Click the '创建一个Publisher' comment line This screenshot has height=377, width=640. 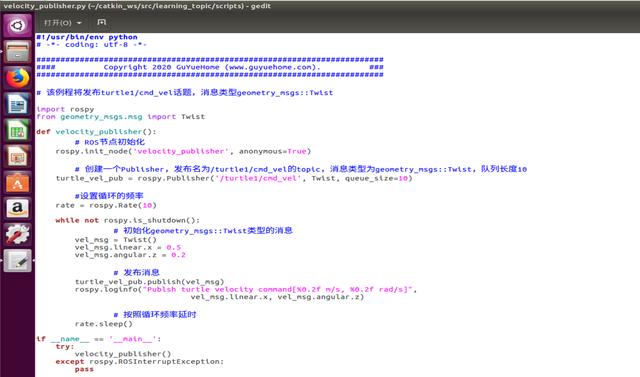[301, 169]
